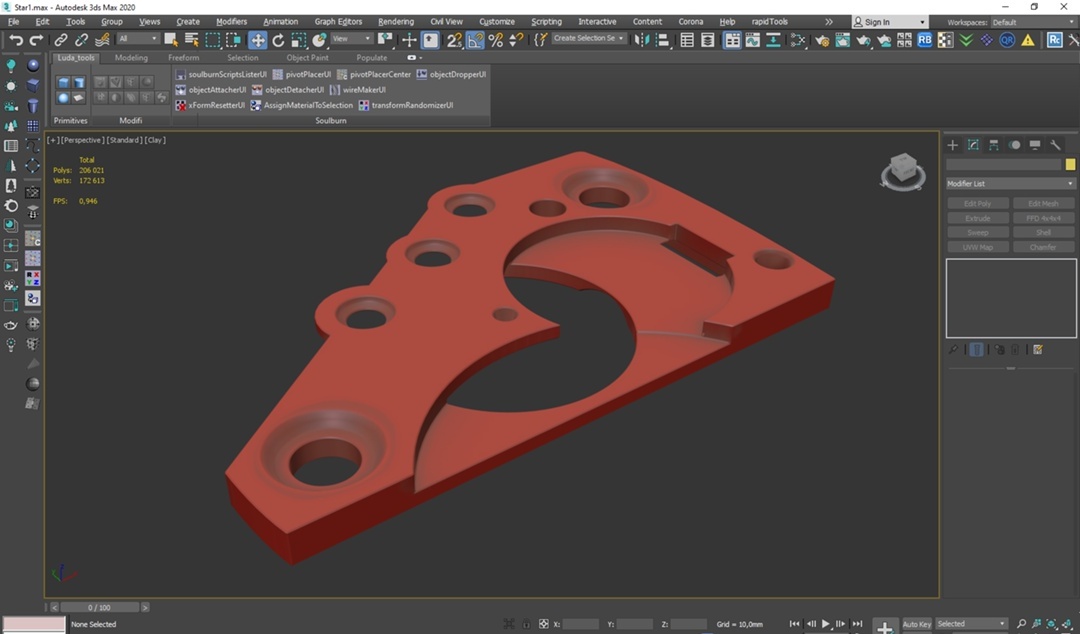Launch the transformRandomizerUI script
This screenshot has width=1080, height=634.
(x=406, y=105)
